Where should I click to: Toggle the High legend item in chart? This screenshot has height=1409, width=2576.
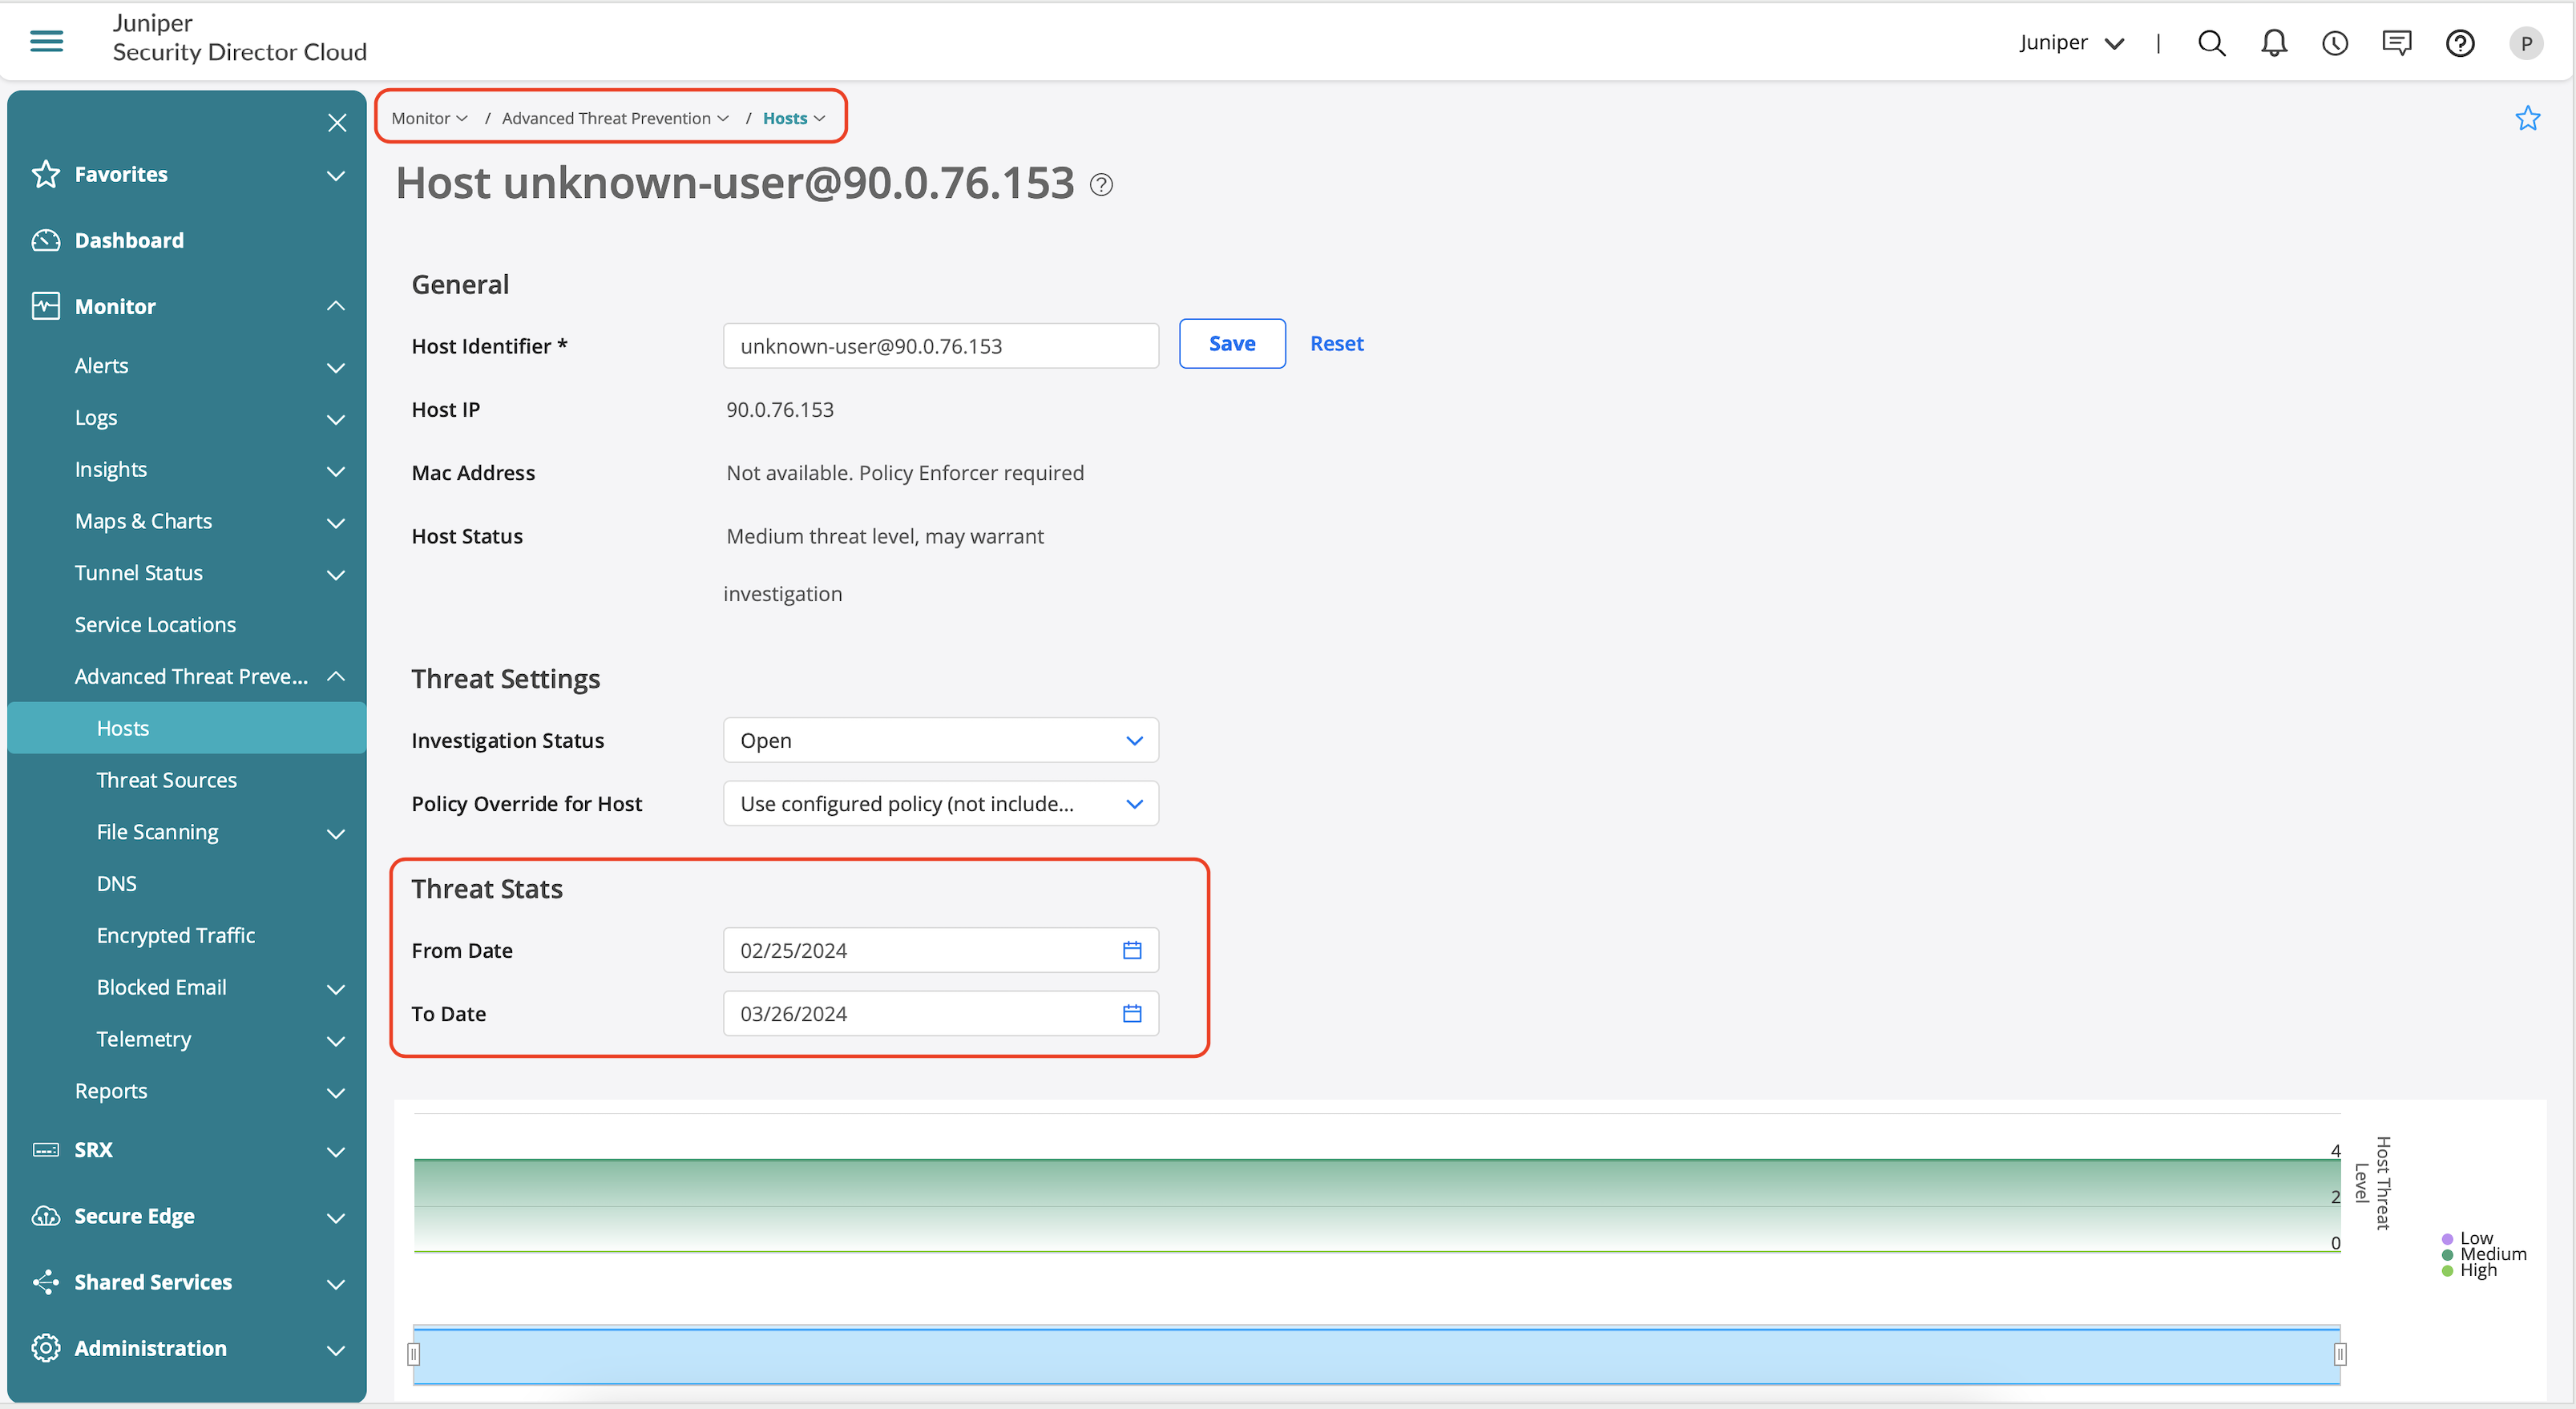coord(2477,1270)
